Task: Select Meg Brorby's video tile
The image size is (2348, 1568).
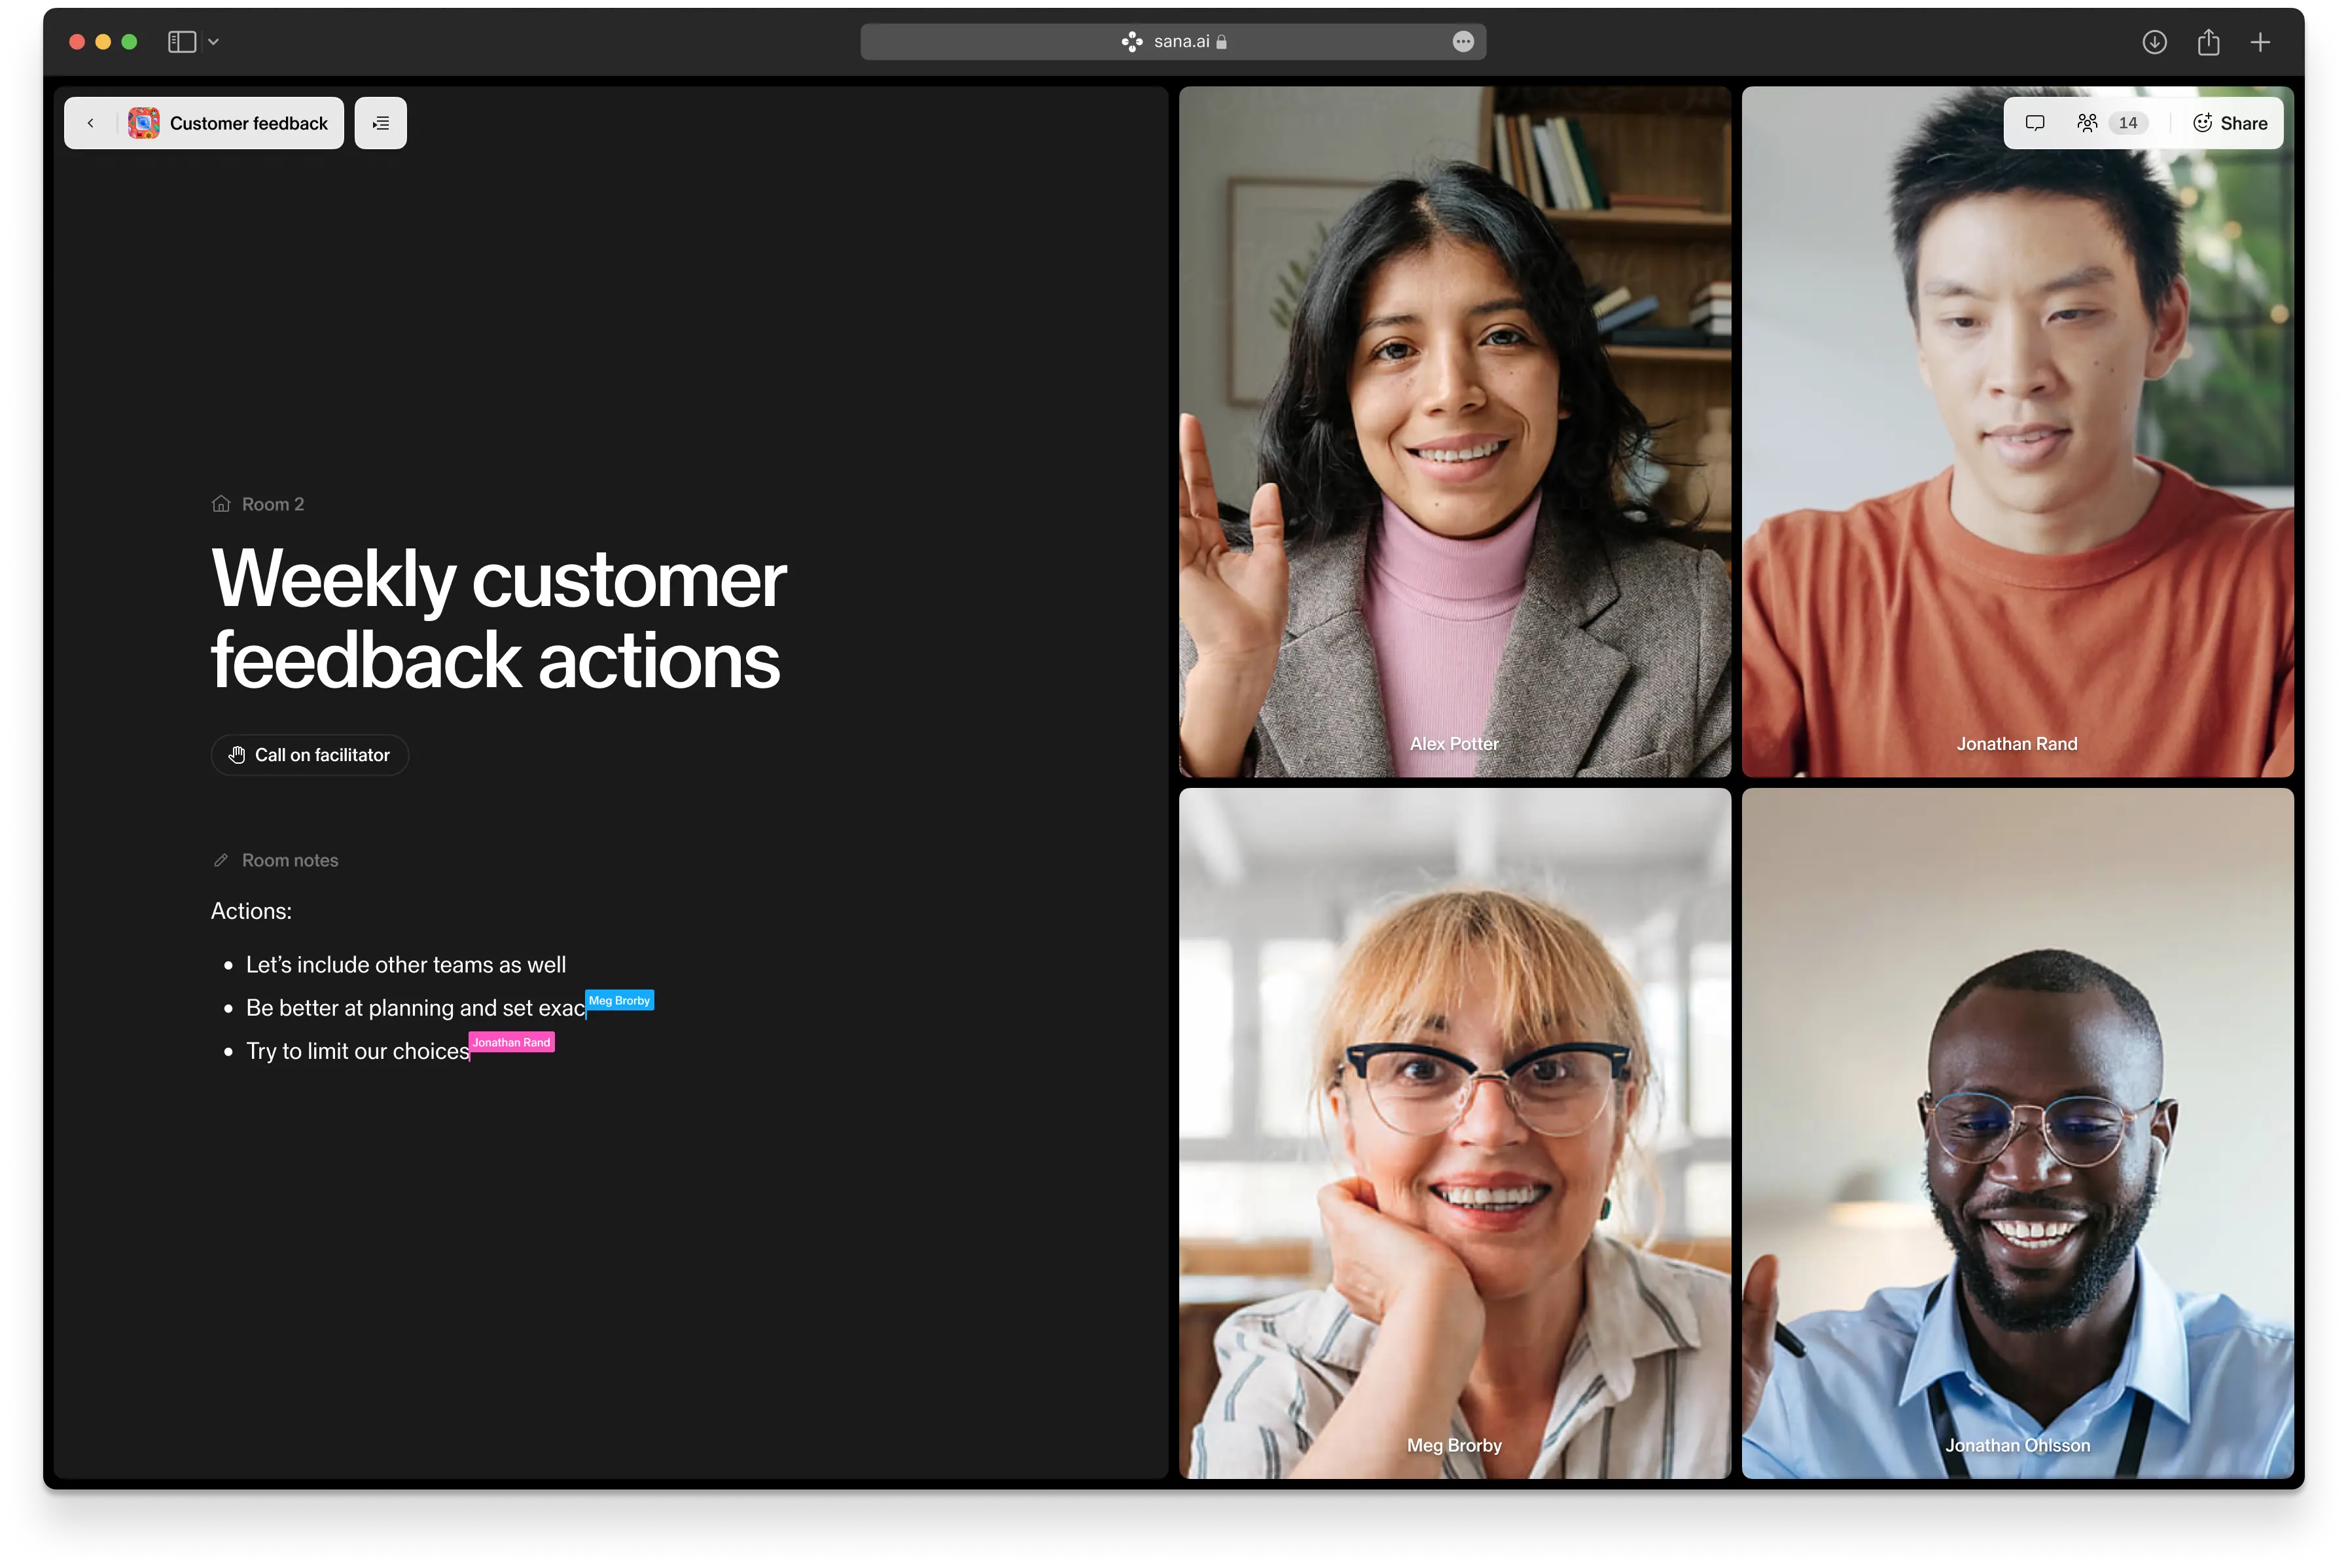Action: pyautogui.click(x=1454, y=1133)
